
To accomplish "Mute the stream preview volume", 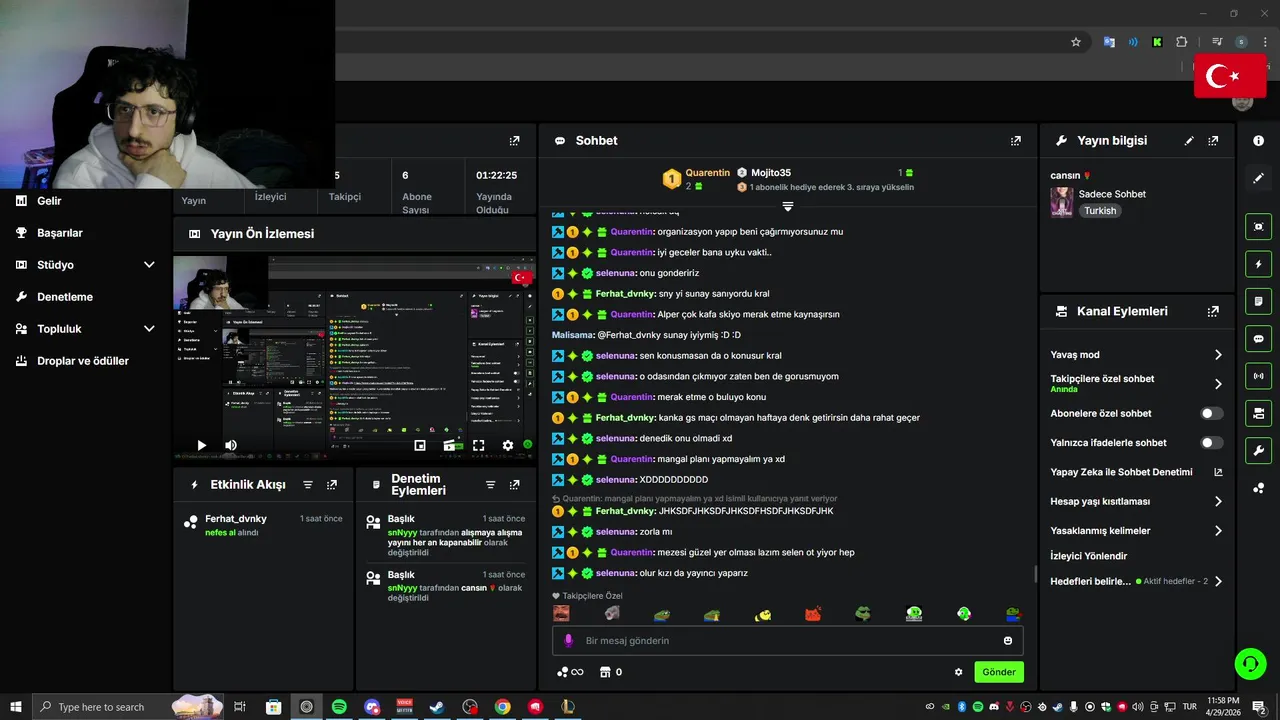I will click(x=231, y=445).
